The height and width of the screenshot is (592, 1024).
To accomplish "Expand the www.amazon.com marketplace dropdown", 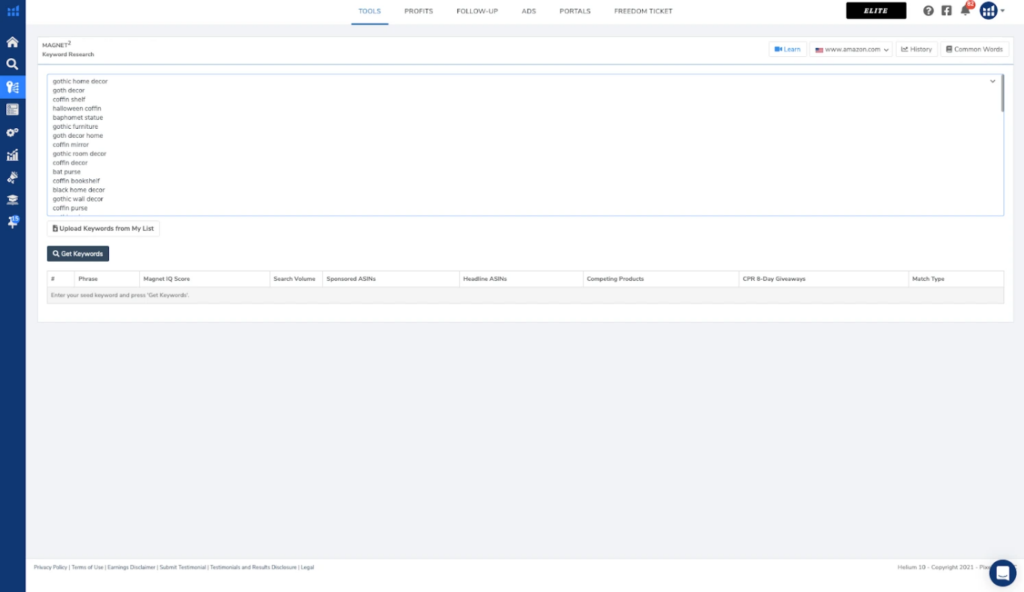I will (x=851, y=49).
